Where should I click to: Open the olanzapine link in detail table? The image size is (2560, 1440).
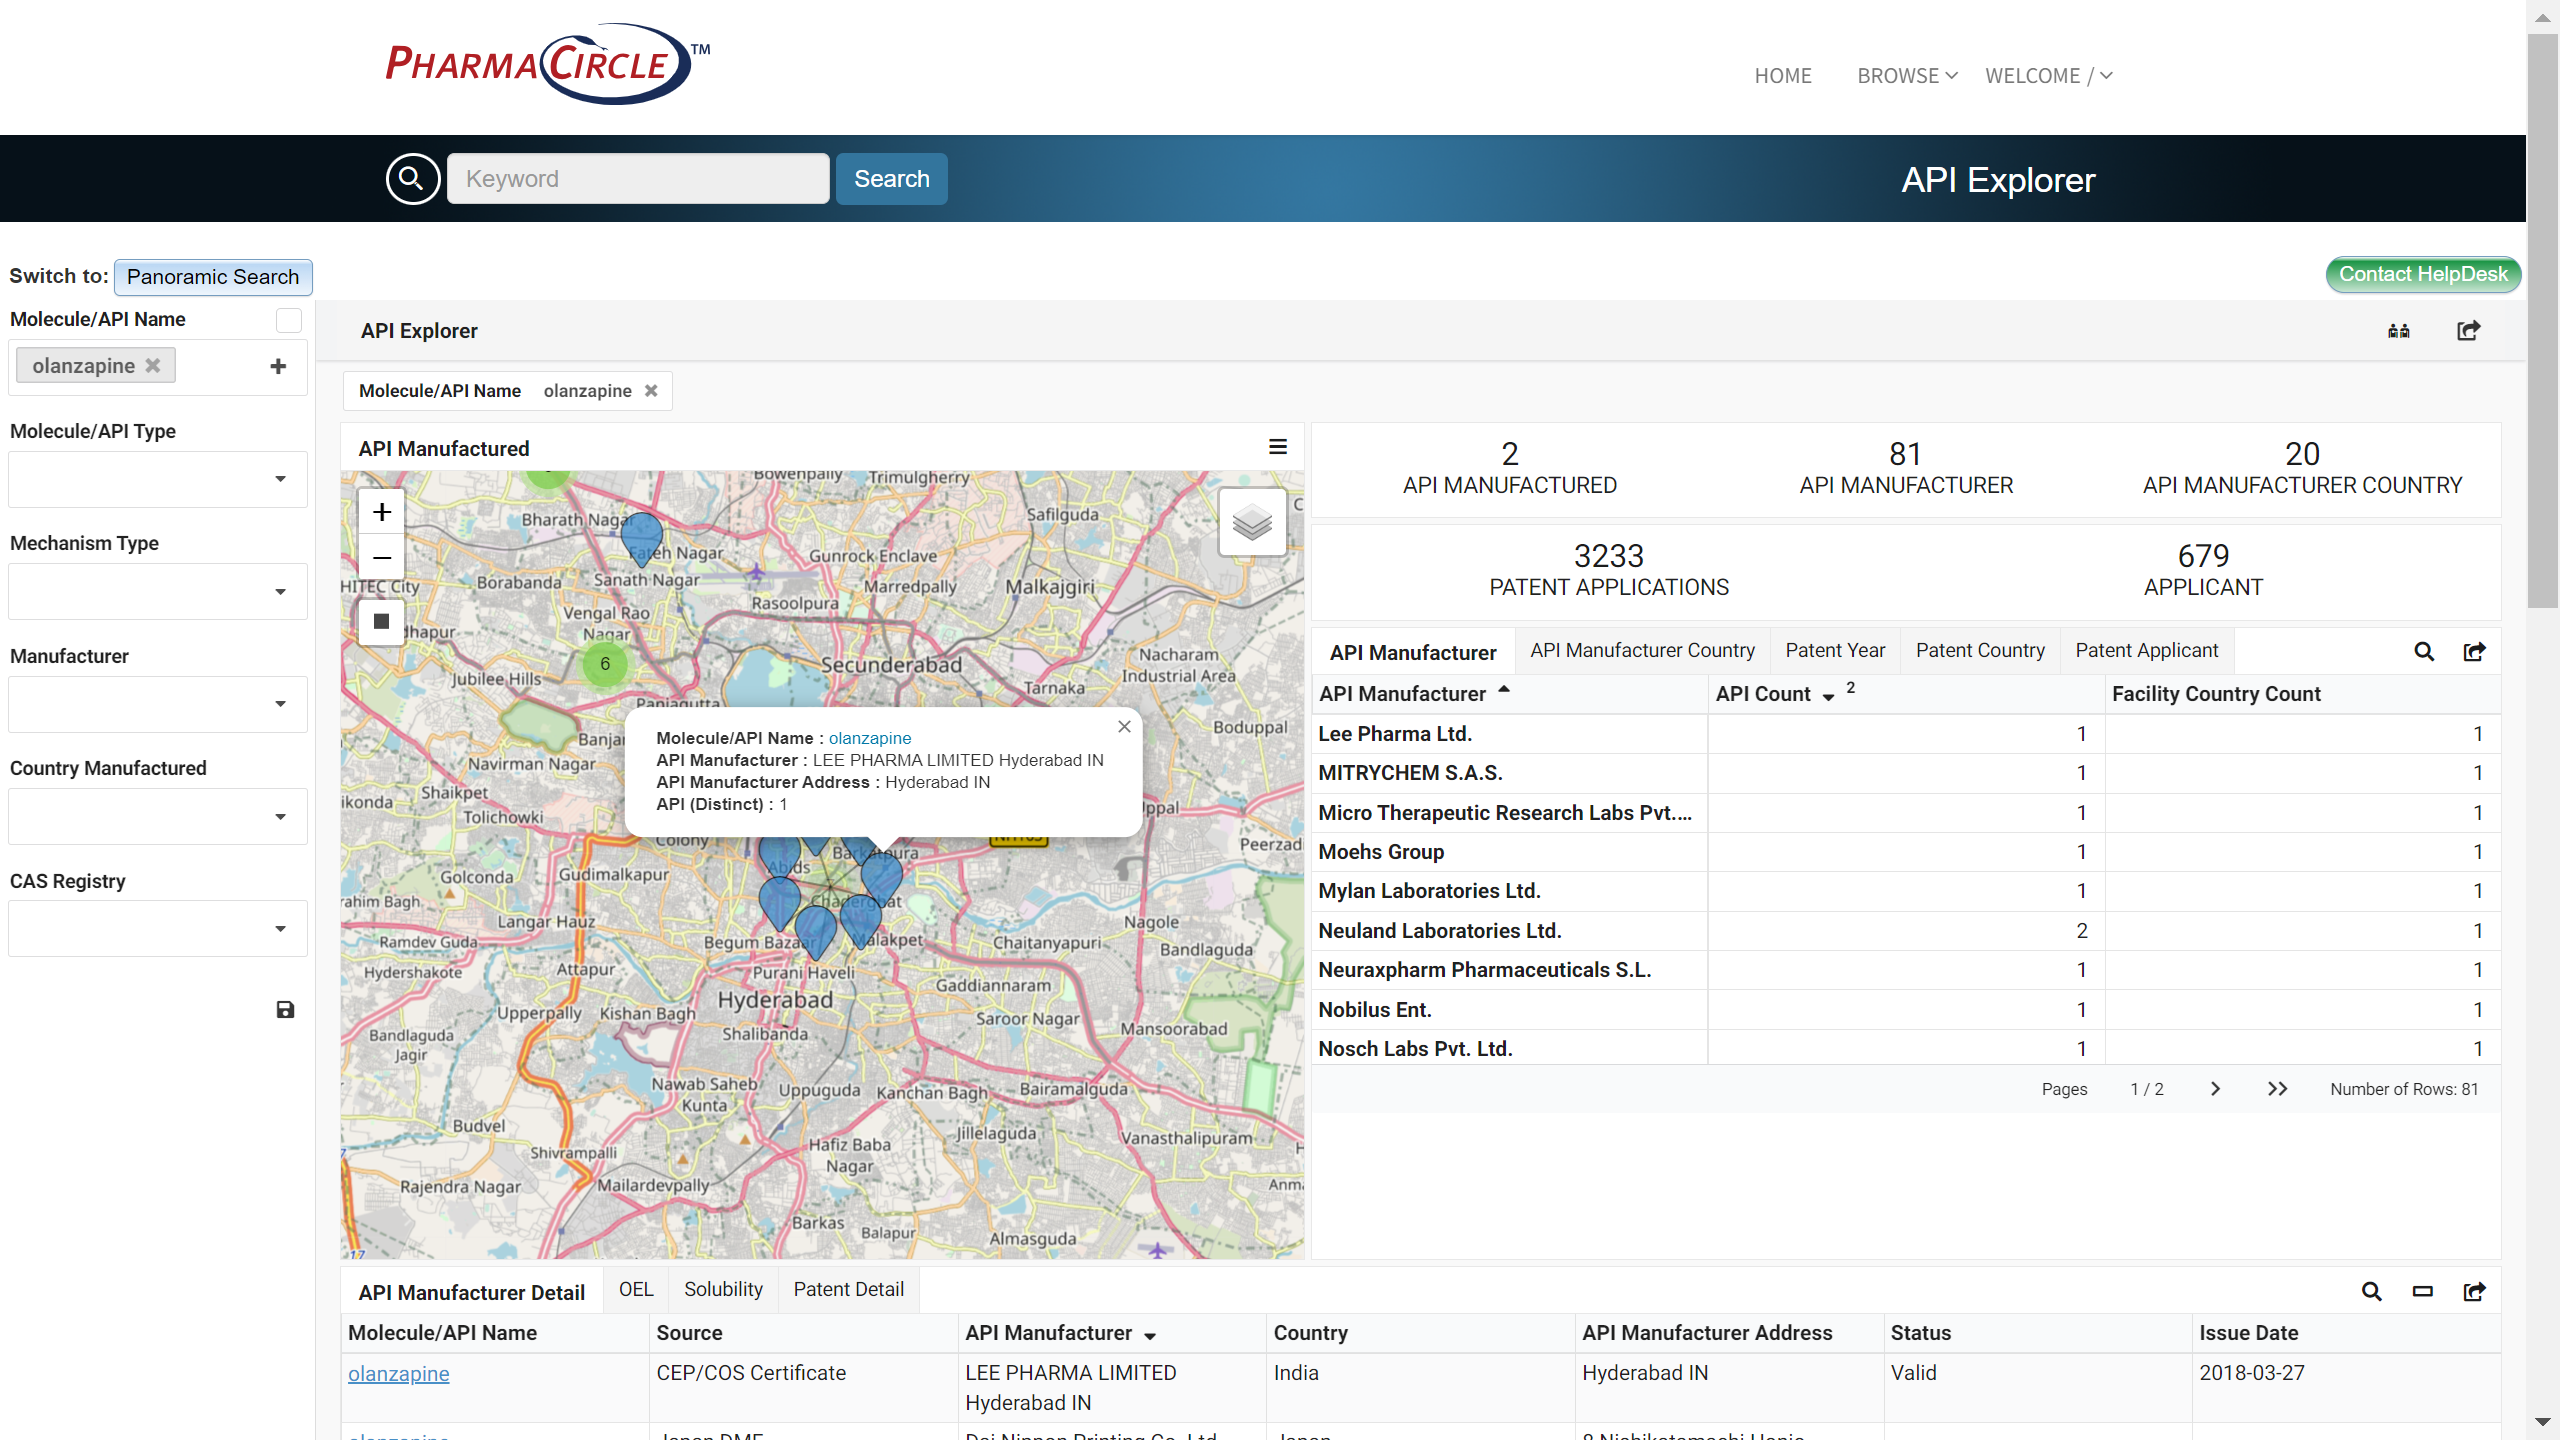click(398, 1374)
